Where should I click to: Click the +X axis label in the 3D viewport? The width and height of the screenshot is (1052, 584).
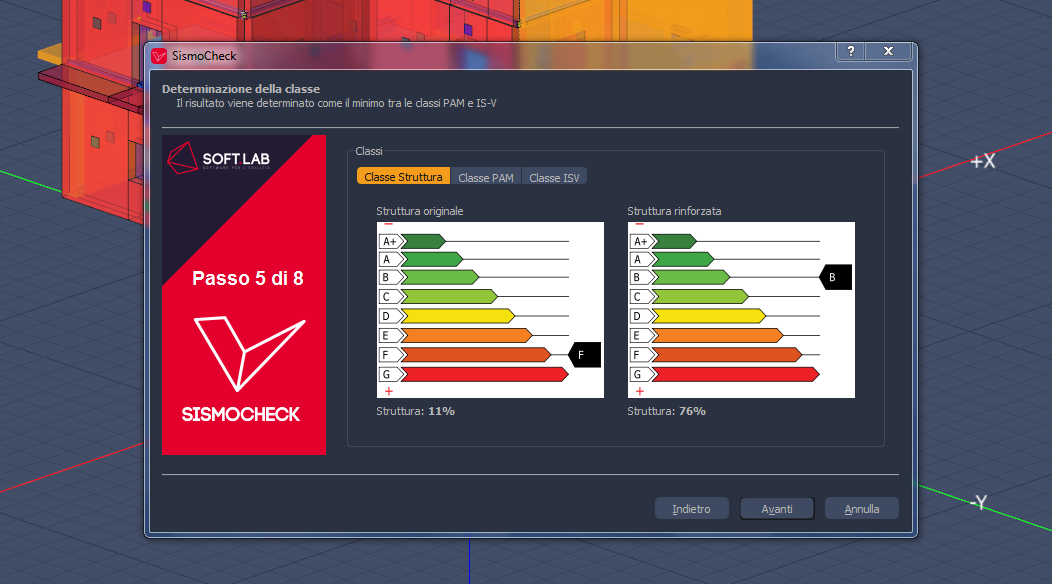[983, 161]
